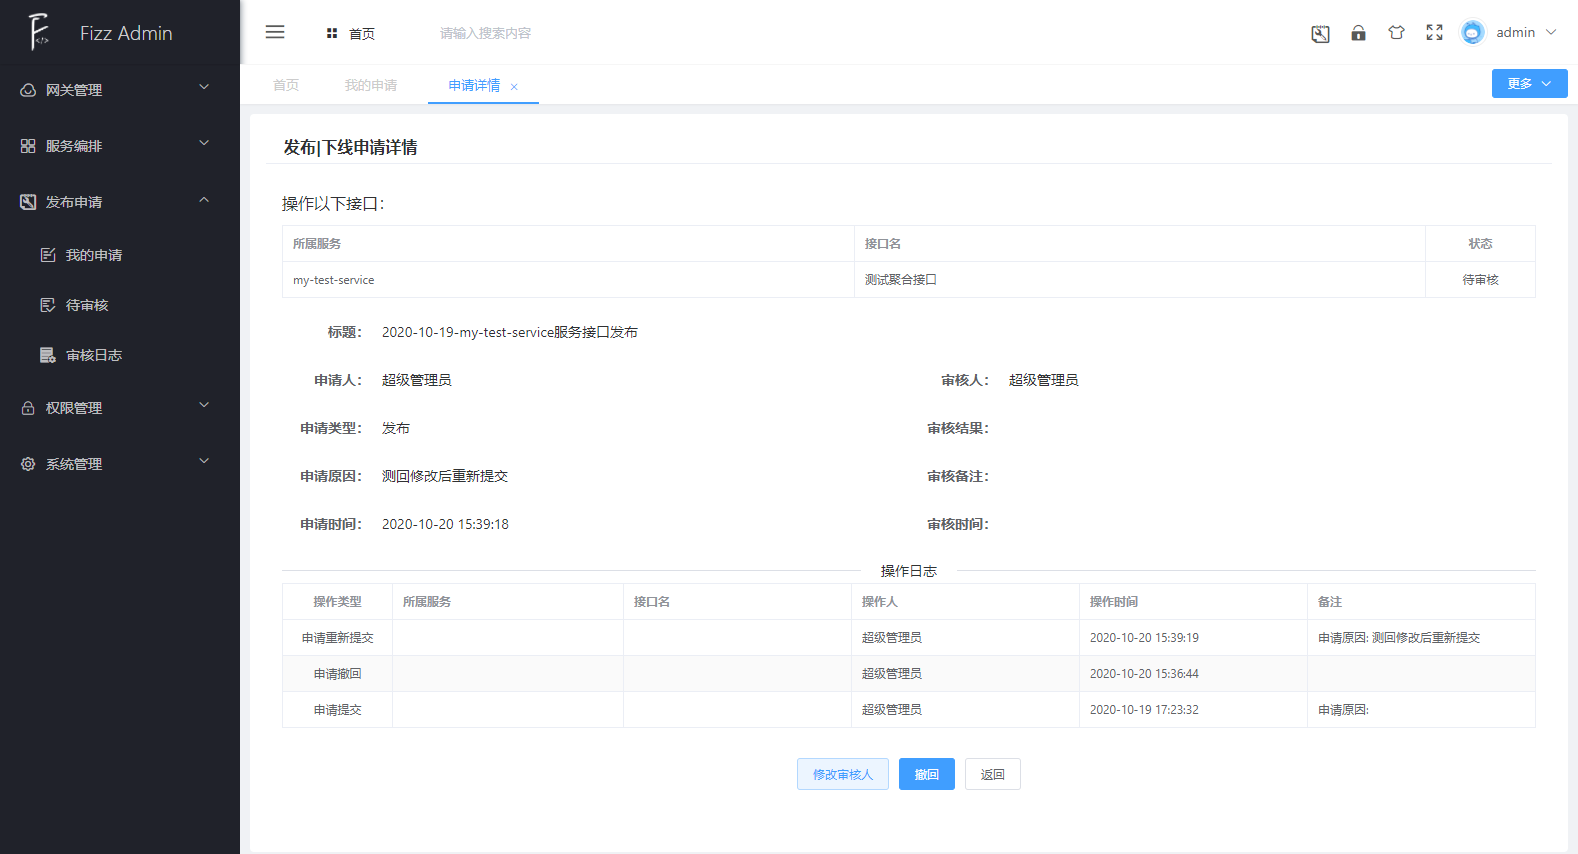Open the theme shirt icon in header
Viewport: 1578px width, 854px height.
(x=1396, y=33)
